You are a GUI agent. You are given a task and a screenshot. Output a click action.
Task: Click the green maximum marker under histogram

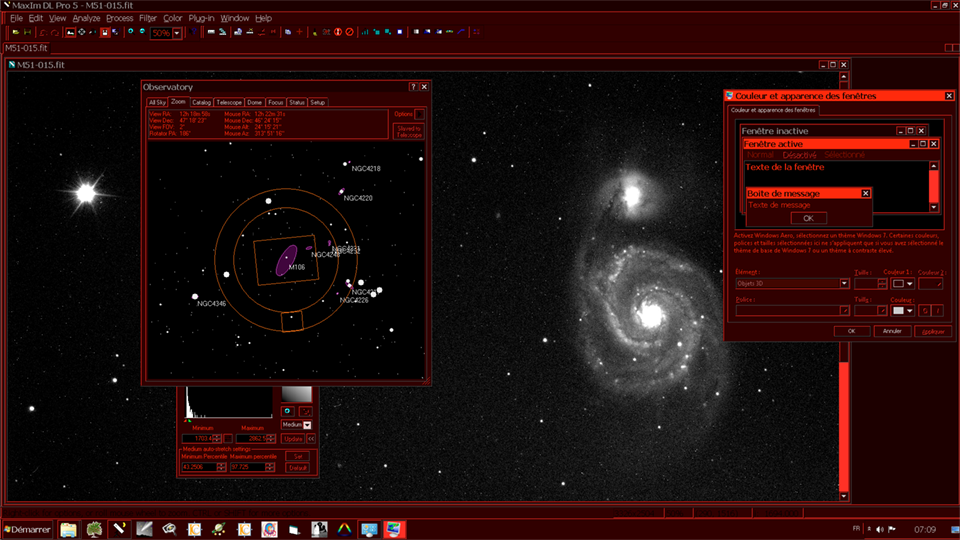click(190, 421)
